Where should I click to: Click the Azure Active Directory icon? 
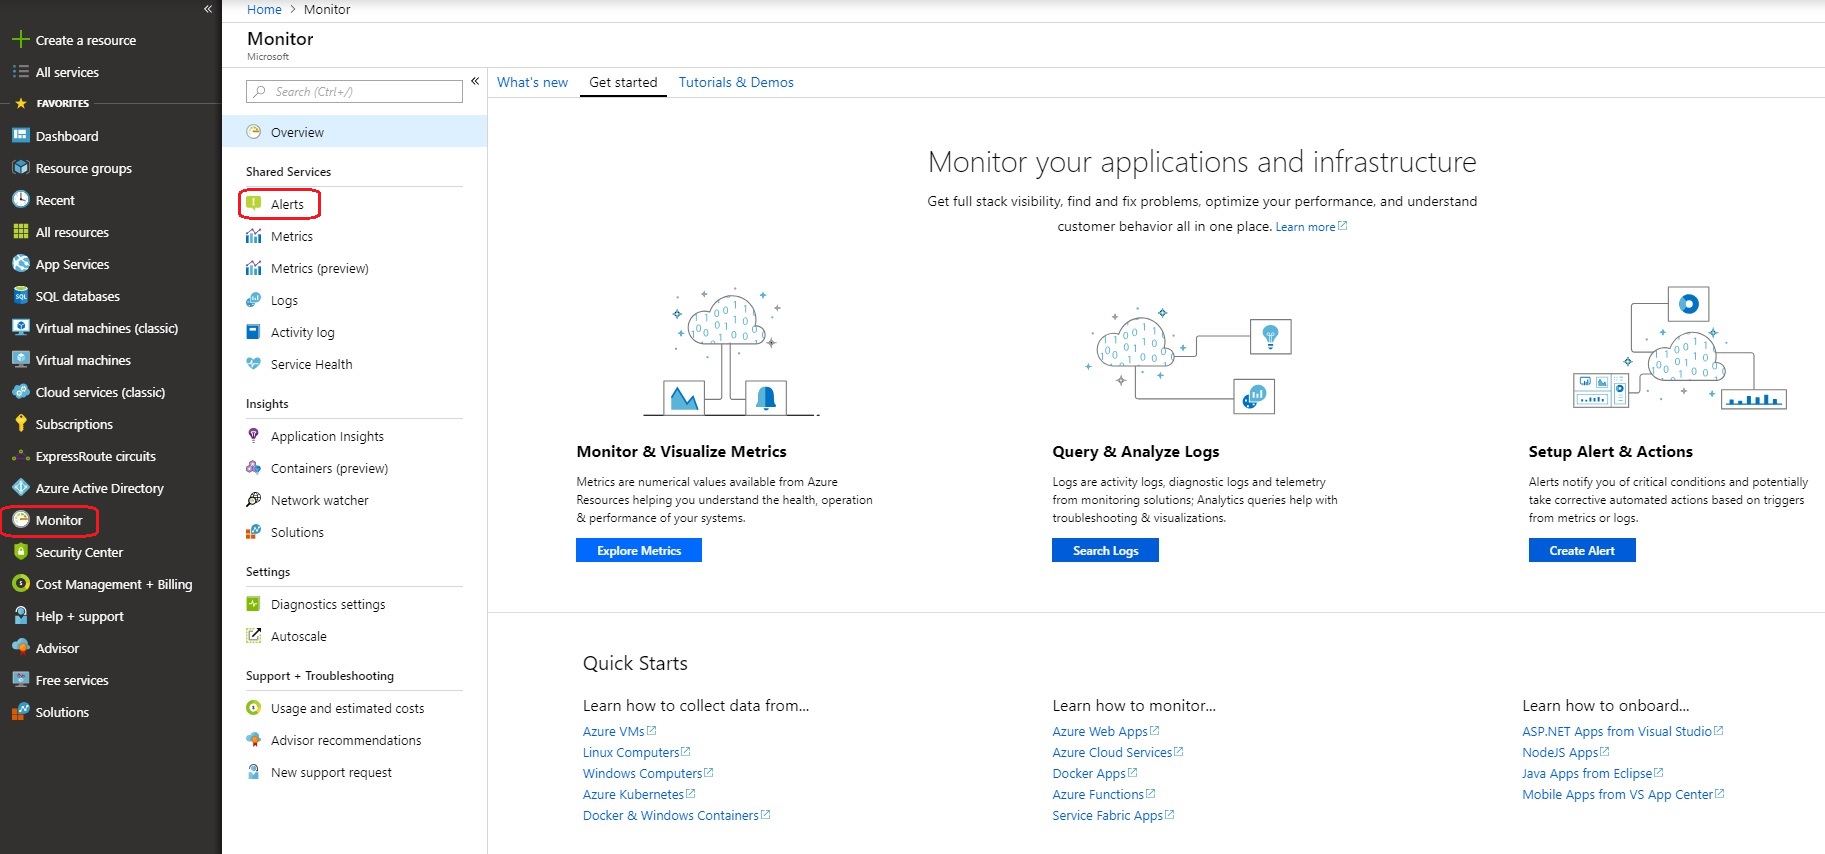(20, 487)
